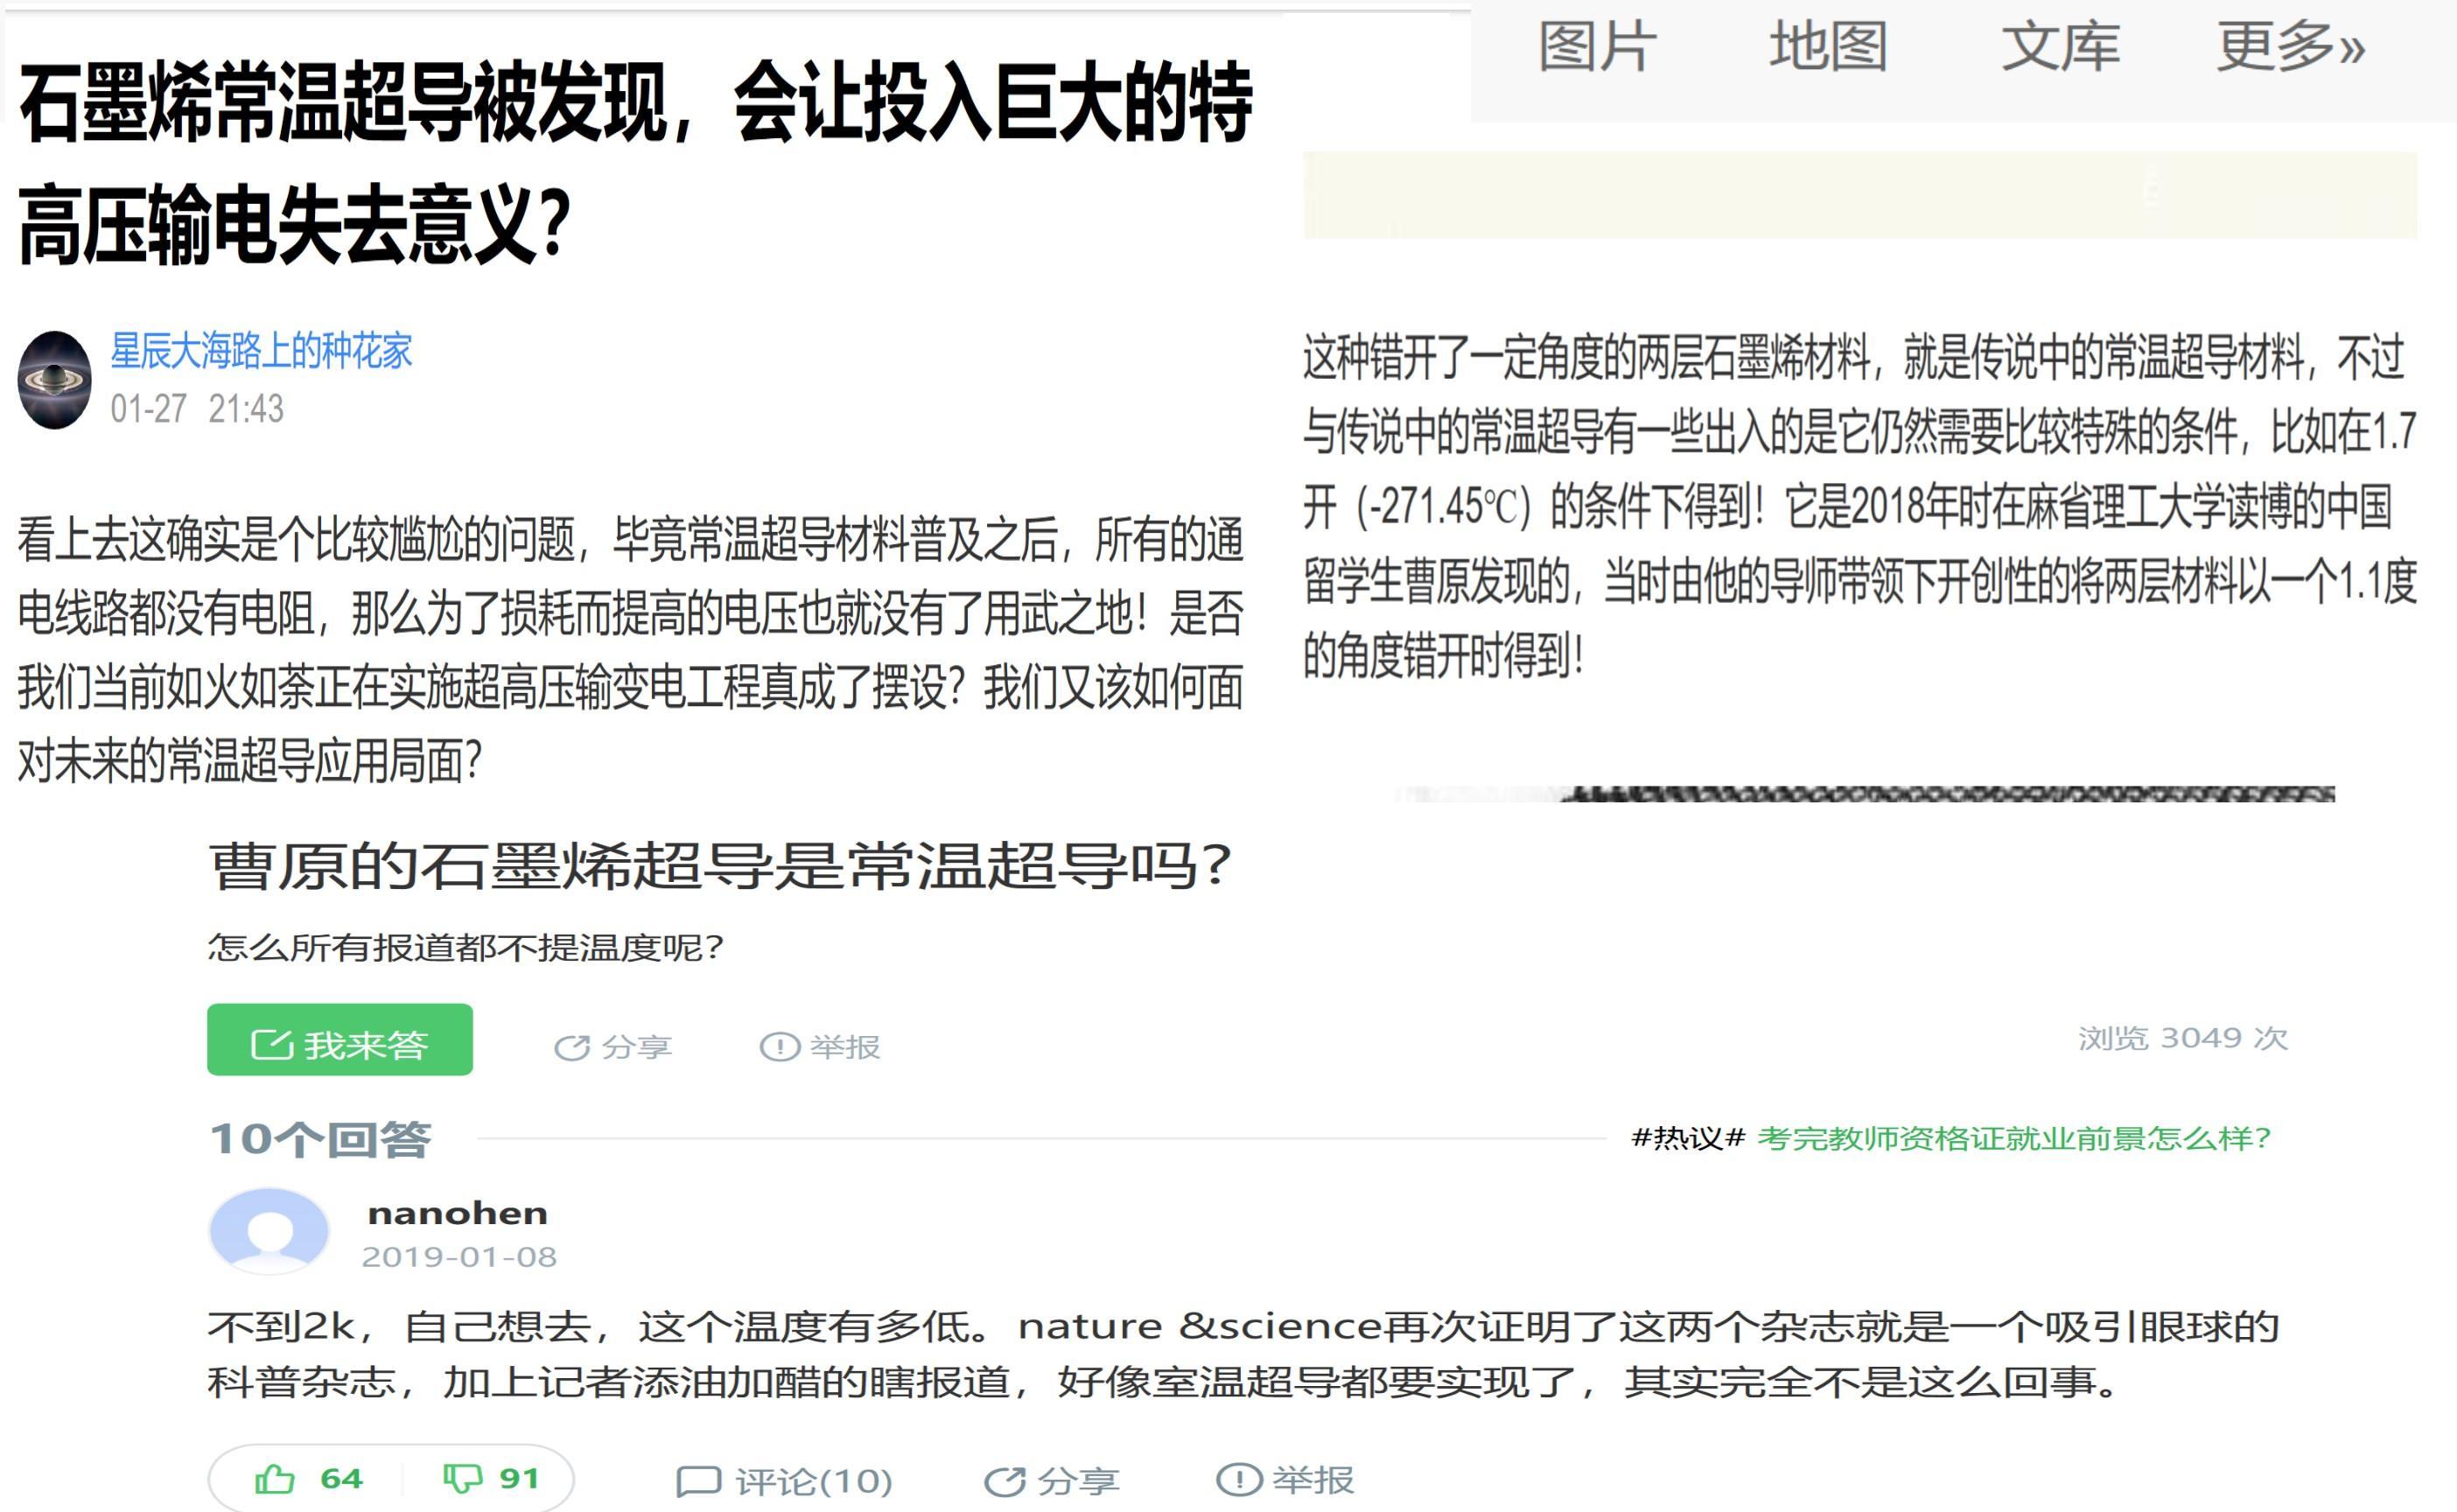Screen dimensions: 2457x1512
Task: Click the Saturn avatar of the article author
Action: (x=55, y=380)
